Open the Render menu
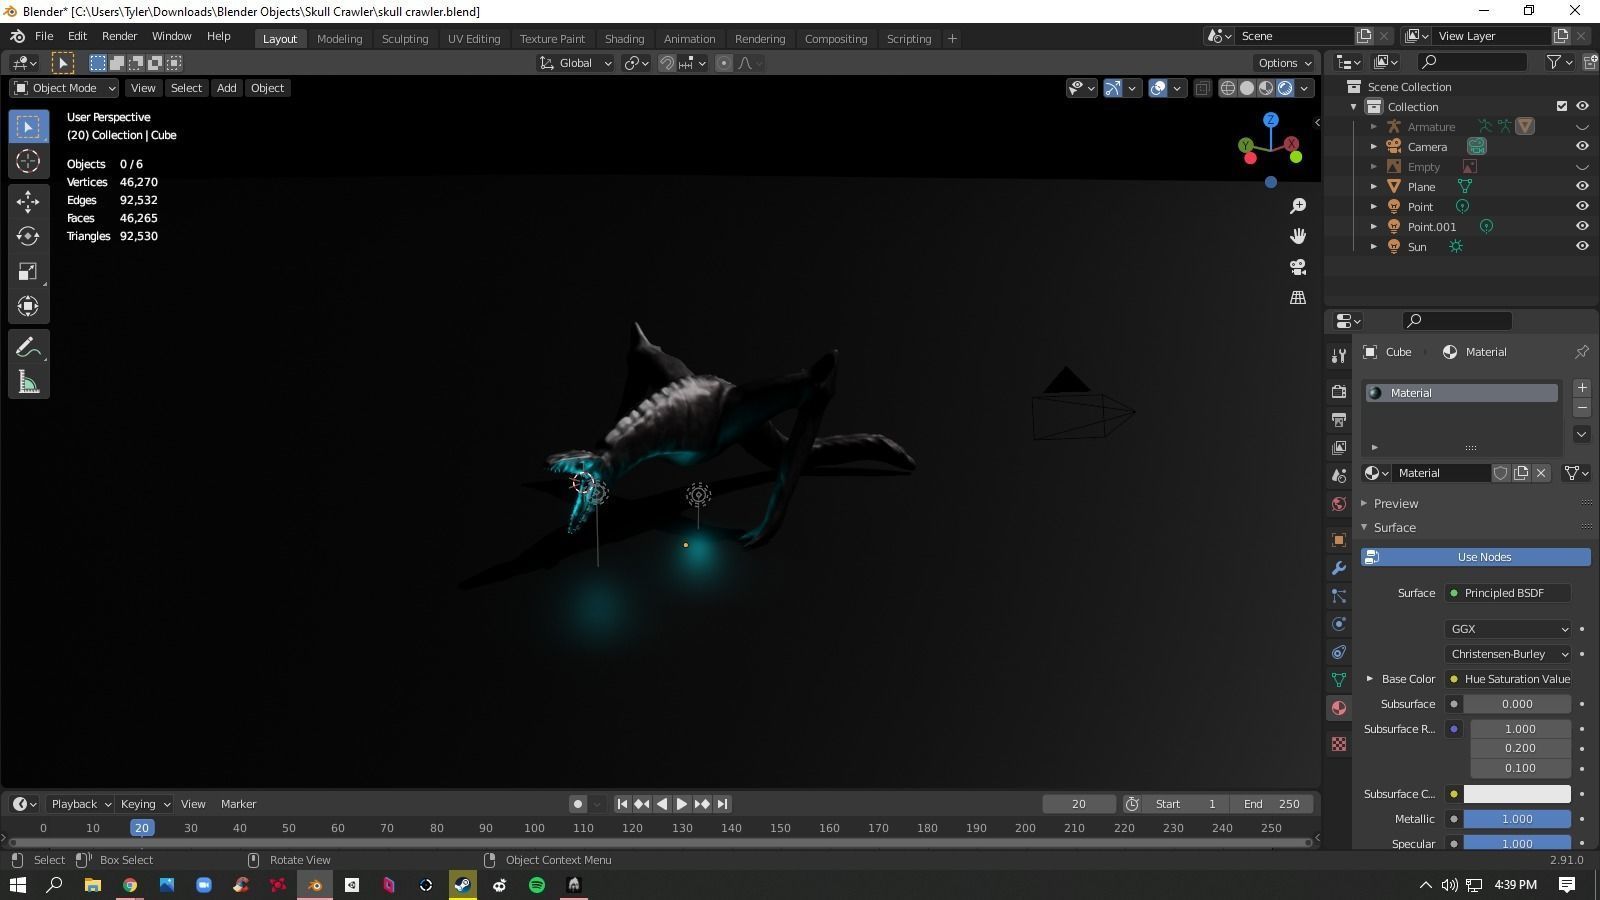1600x900 pixels. (x=119, y=36)
